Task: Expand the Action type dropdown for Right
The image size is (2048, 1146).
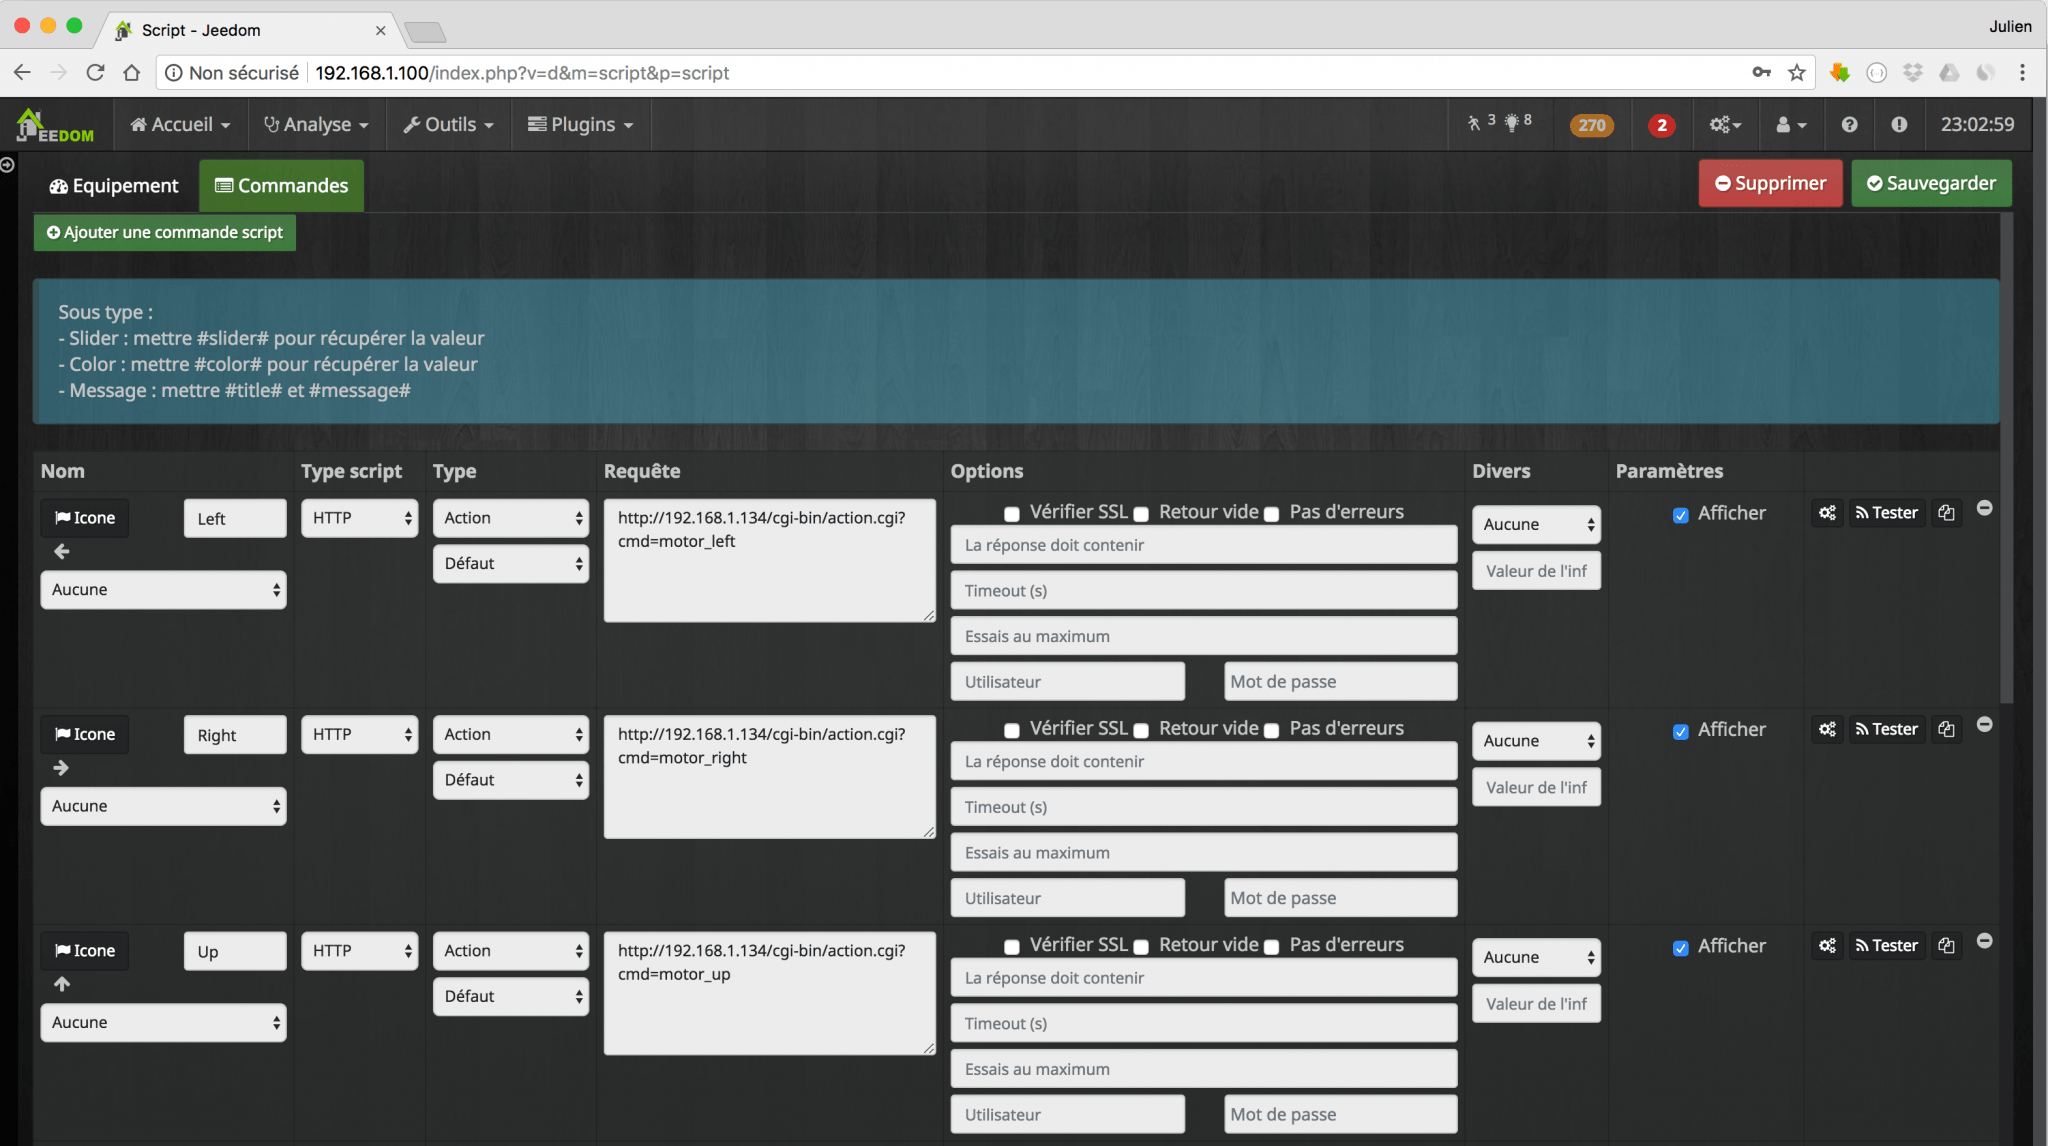Action: point(510,734)
